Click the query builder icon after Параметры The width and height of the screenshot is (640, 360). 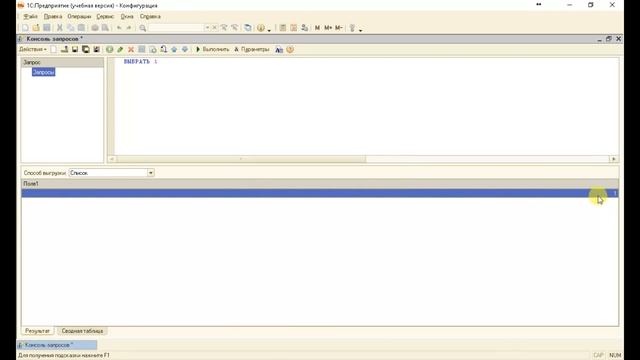tap(279, 49)
